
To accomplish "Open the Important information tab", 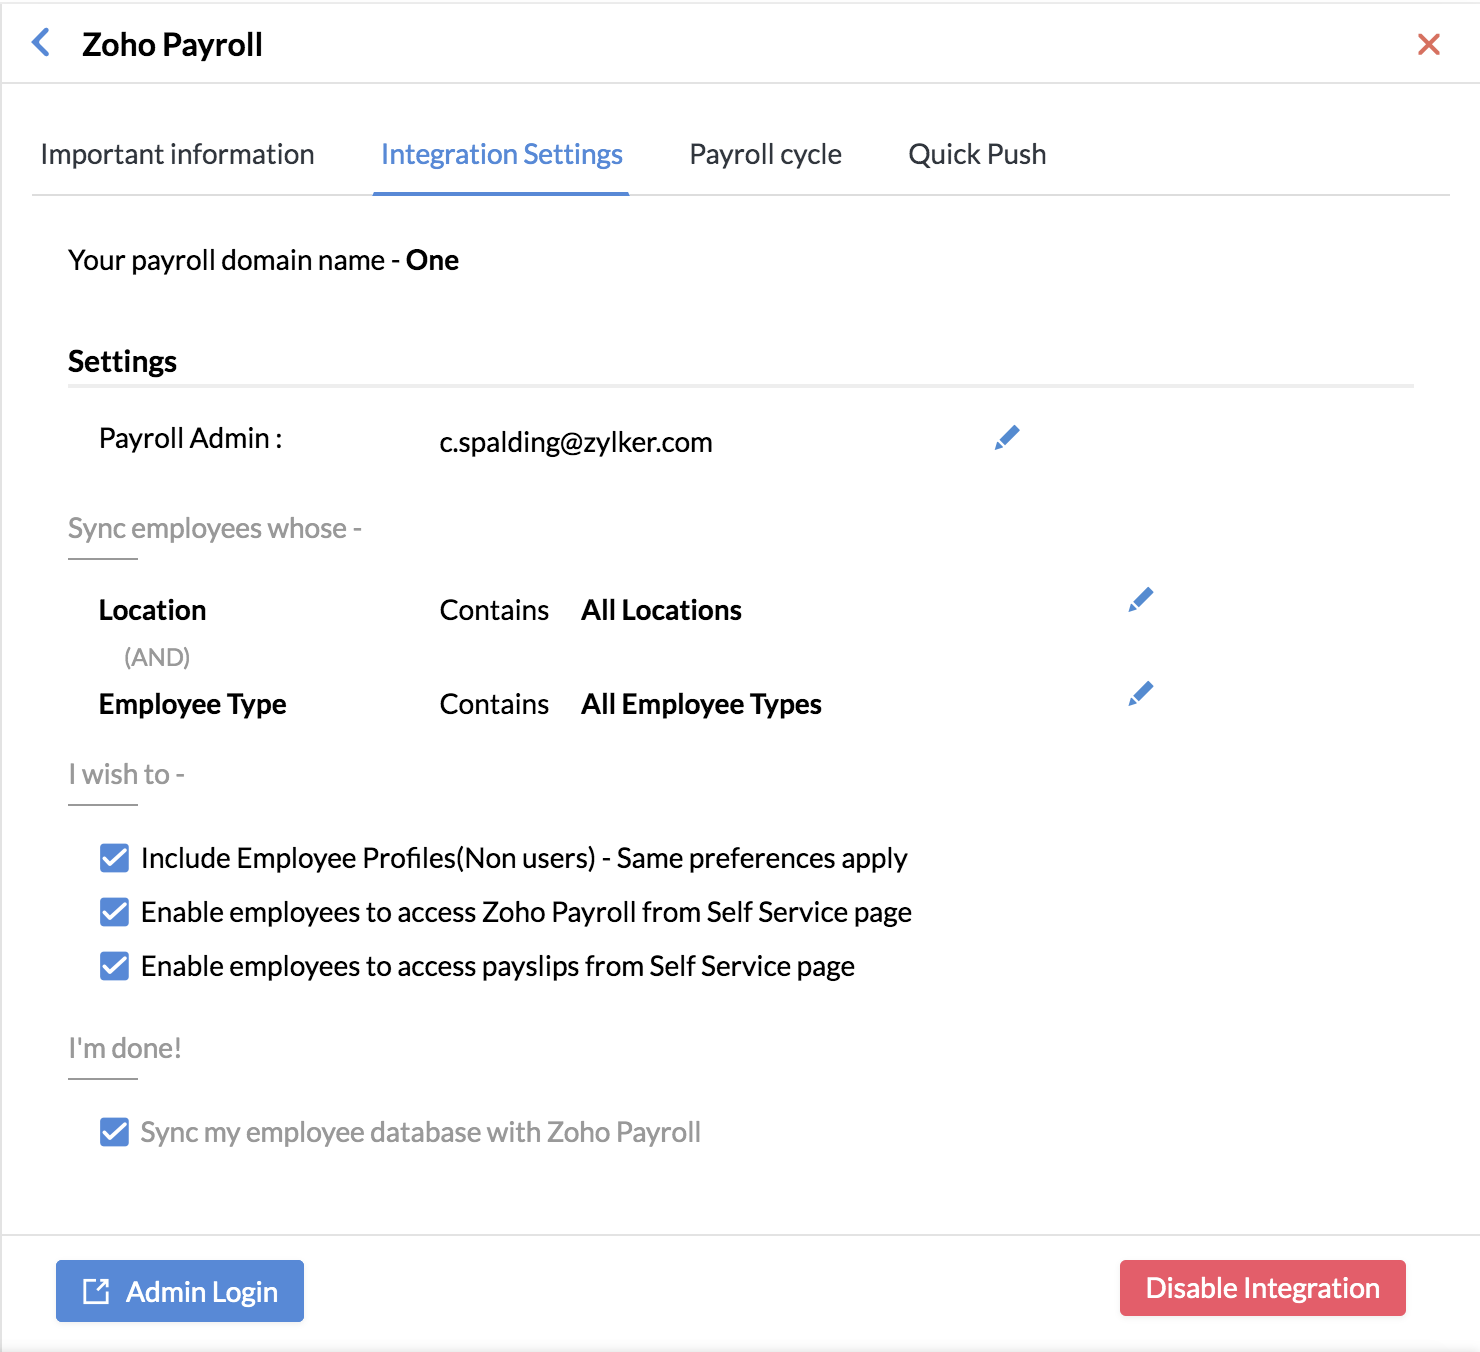I will [x=177, y=155].
